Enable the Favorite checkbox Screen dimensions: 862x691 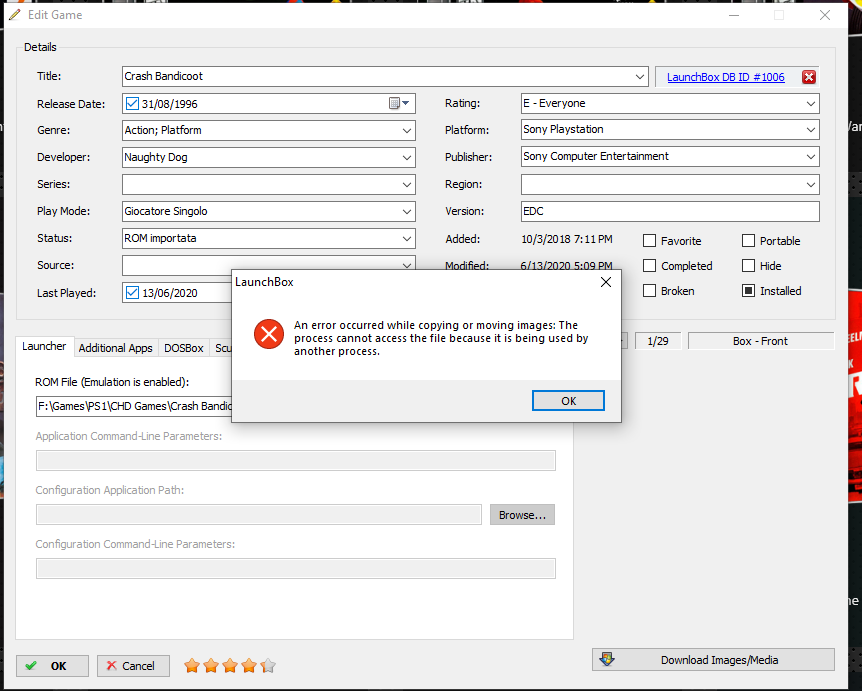tap(649, 241)
